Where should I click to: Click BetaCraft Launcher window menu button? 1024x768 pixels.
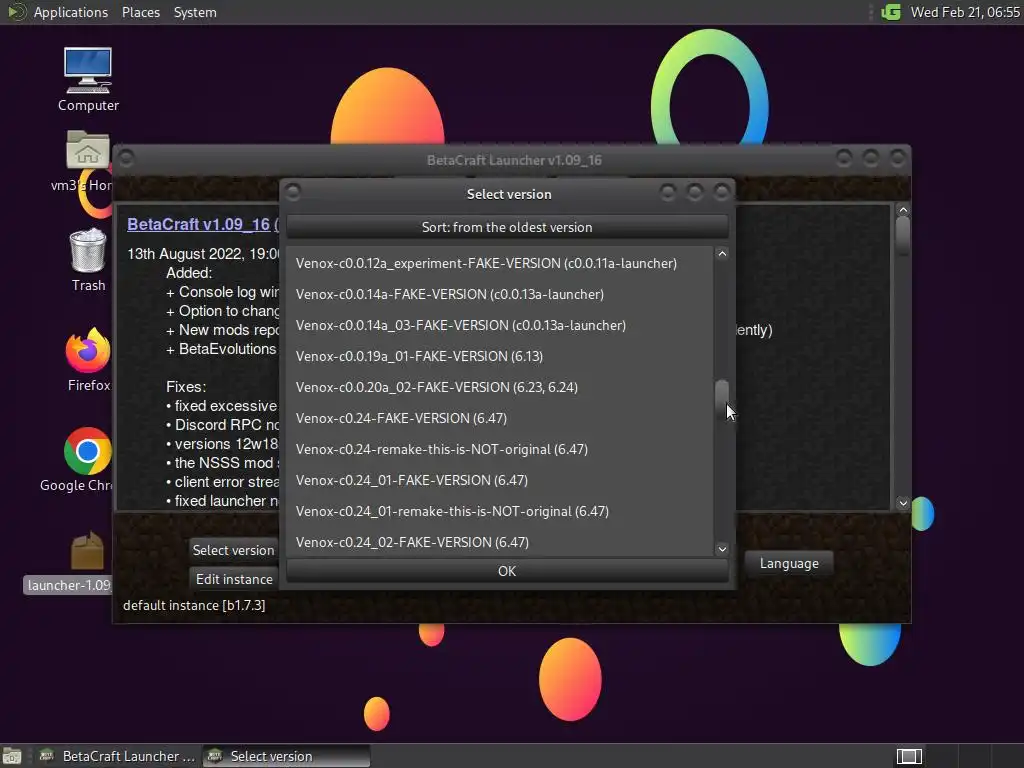pyautogui.click(x=126, y=158)
